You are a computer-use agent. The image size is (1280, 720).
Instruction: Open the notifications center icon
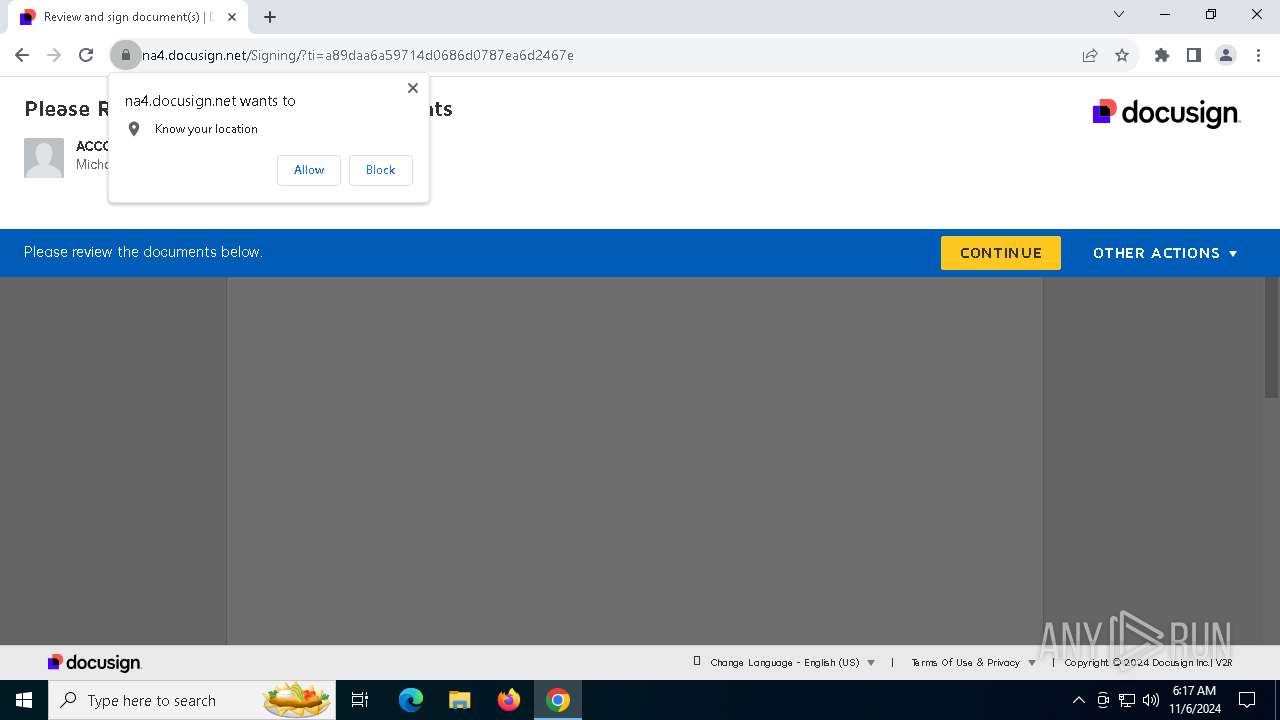click(x=1247, y=700)
